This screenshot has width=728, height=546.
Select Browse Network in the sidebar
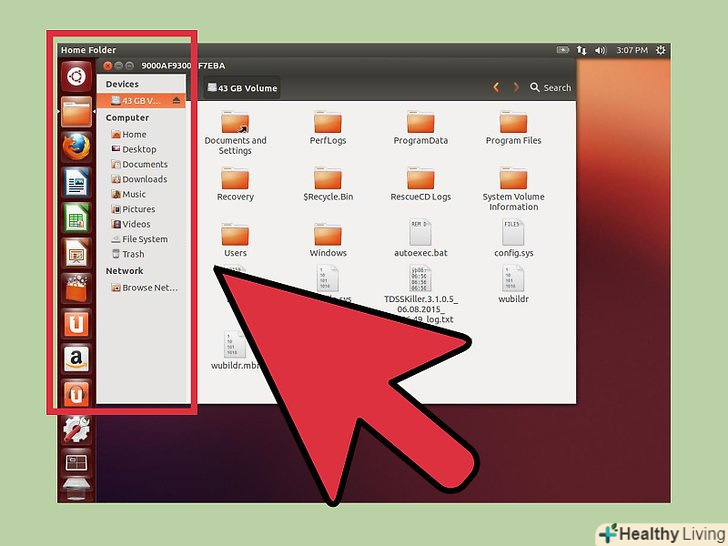pyautogui.click(x=144, y=288)
